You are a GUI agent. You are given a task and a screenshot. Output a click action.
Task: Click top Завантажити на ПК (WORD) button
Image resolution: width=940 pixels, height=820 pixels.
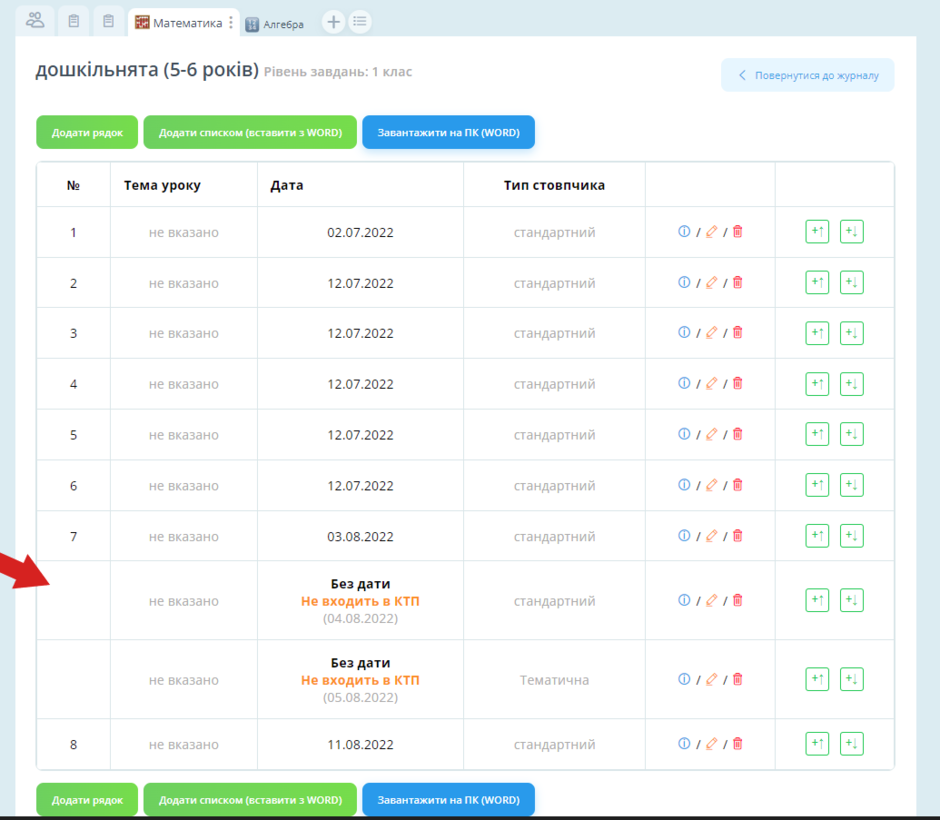coord(448,132)
